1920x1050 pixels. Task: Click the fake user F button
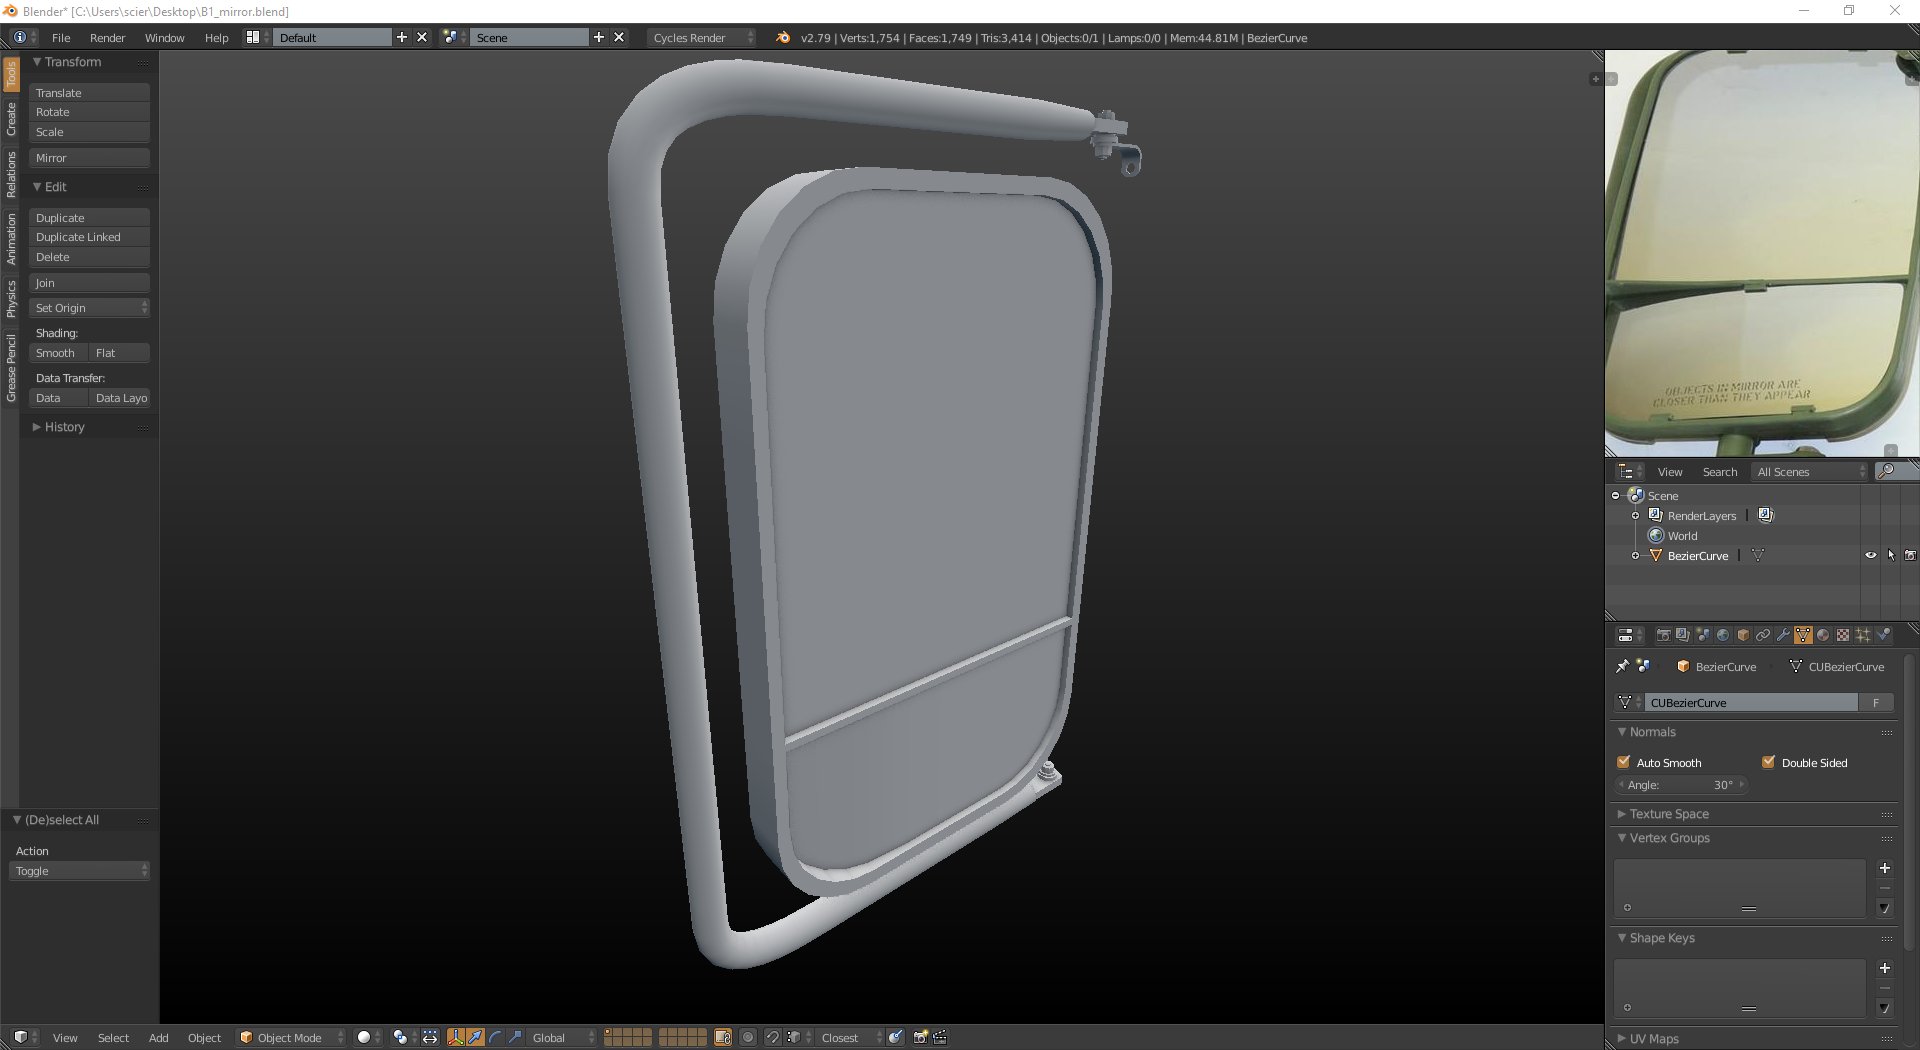point(1876,702)
